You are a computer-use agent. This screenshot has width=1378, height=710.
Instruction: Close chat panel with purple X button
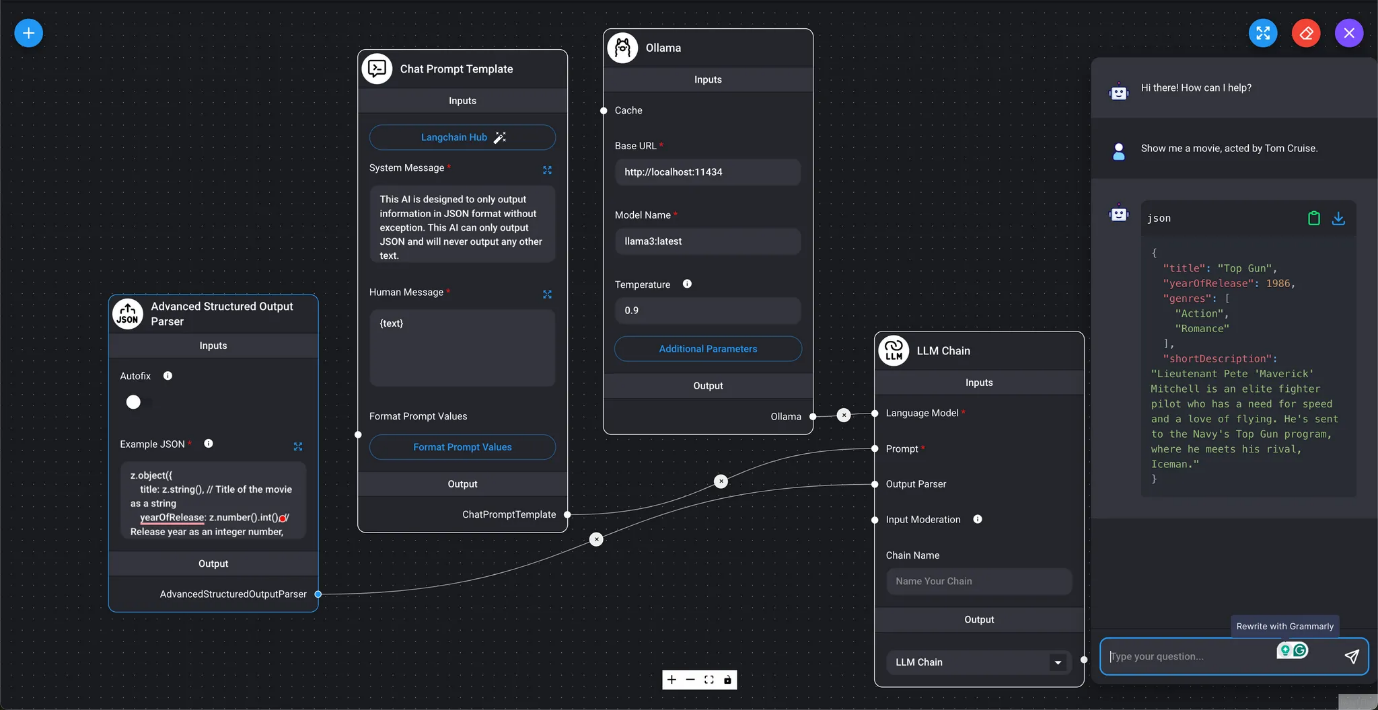1349,33
